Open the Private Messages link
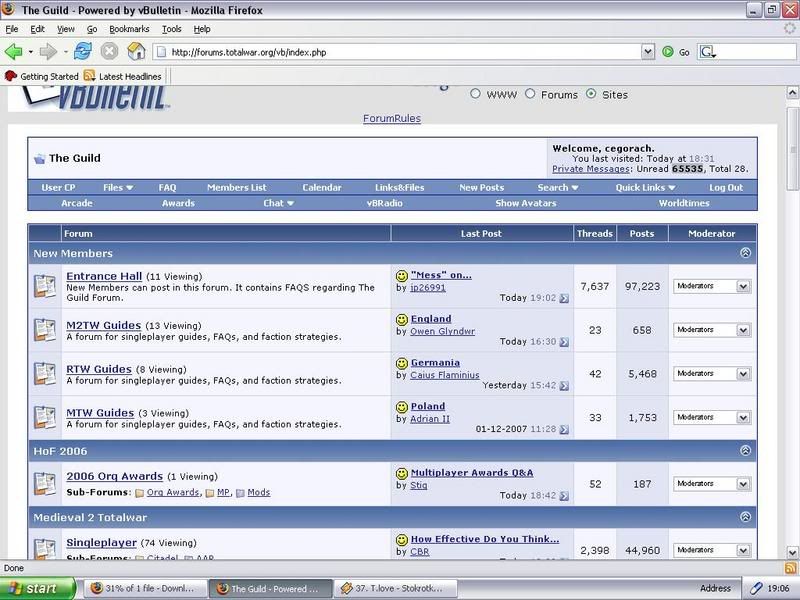This screenshot has height=600, width=800. coord(591,169)
